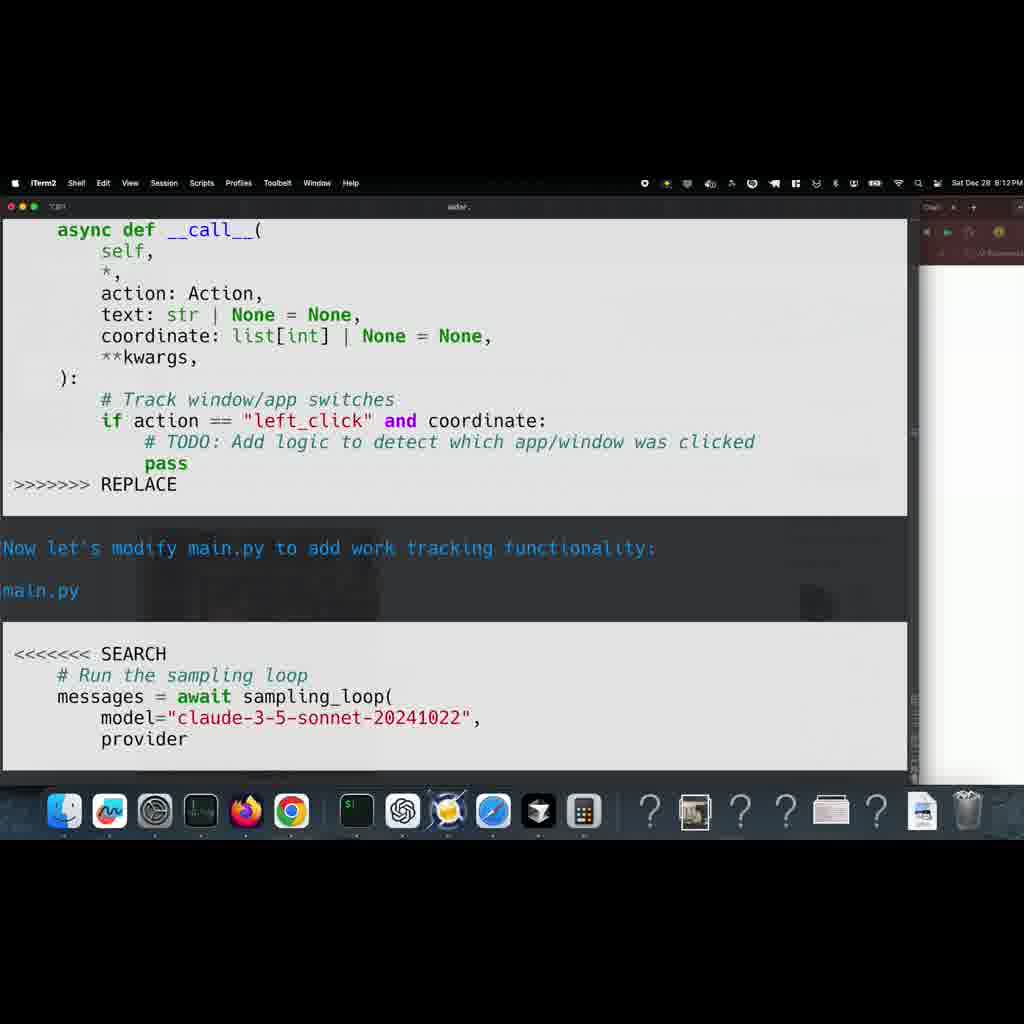
Task: Open the iTerm2 application menu
Action: coord(43,184)
